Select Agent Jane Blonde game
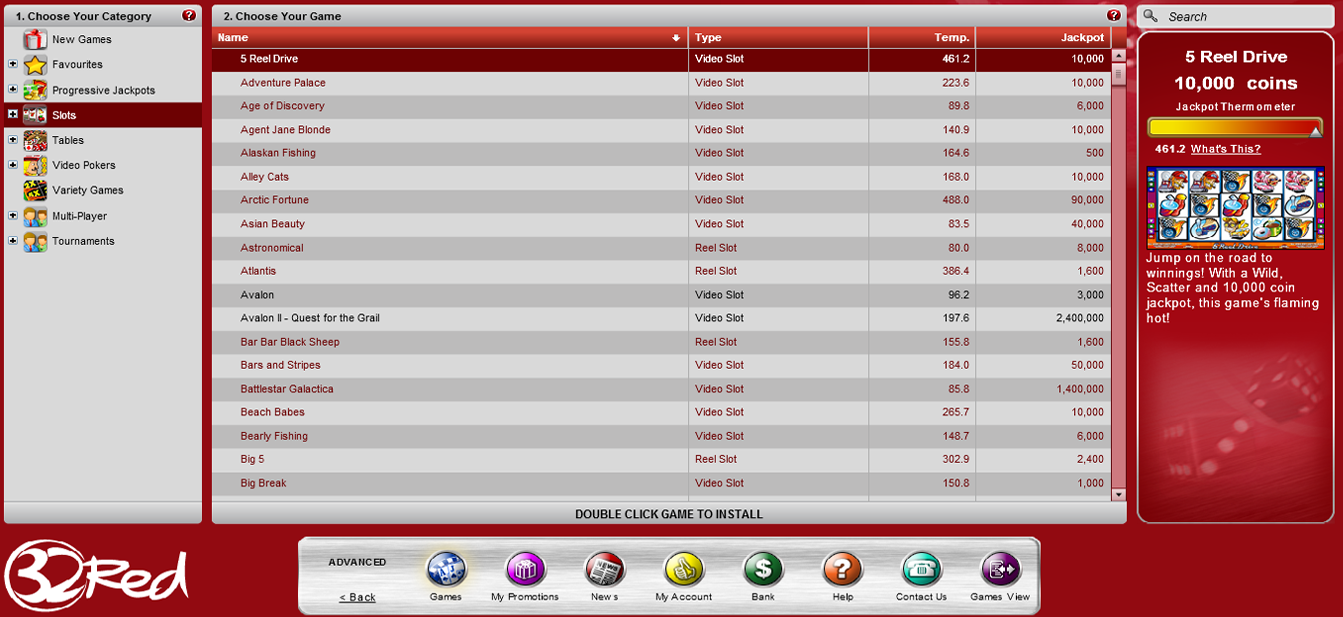The height and width of the screenshot is (617, 1343). [661, 130]
